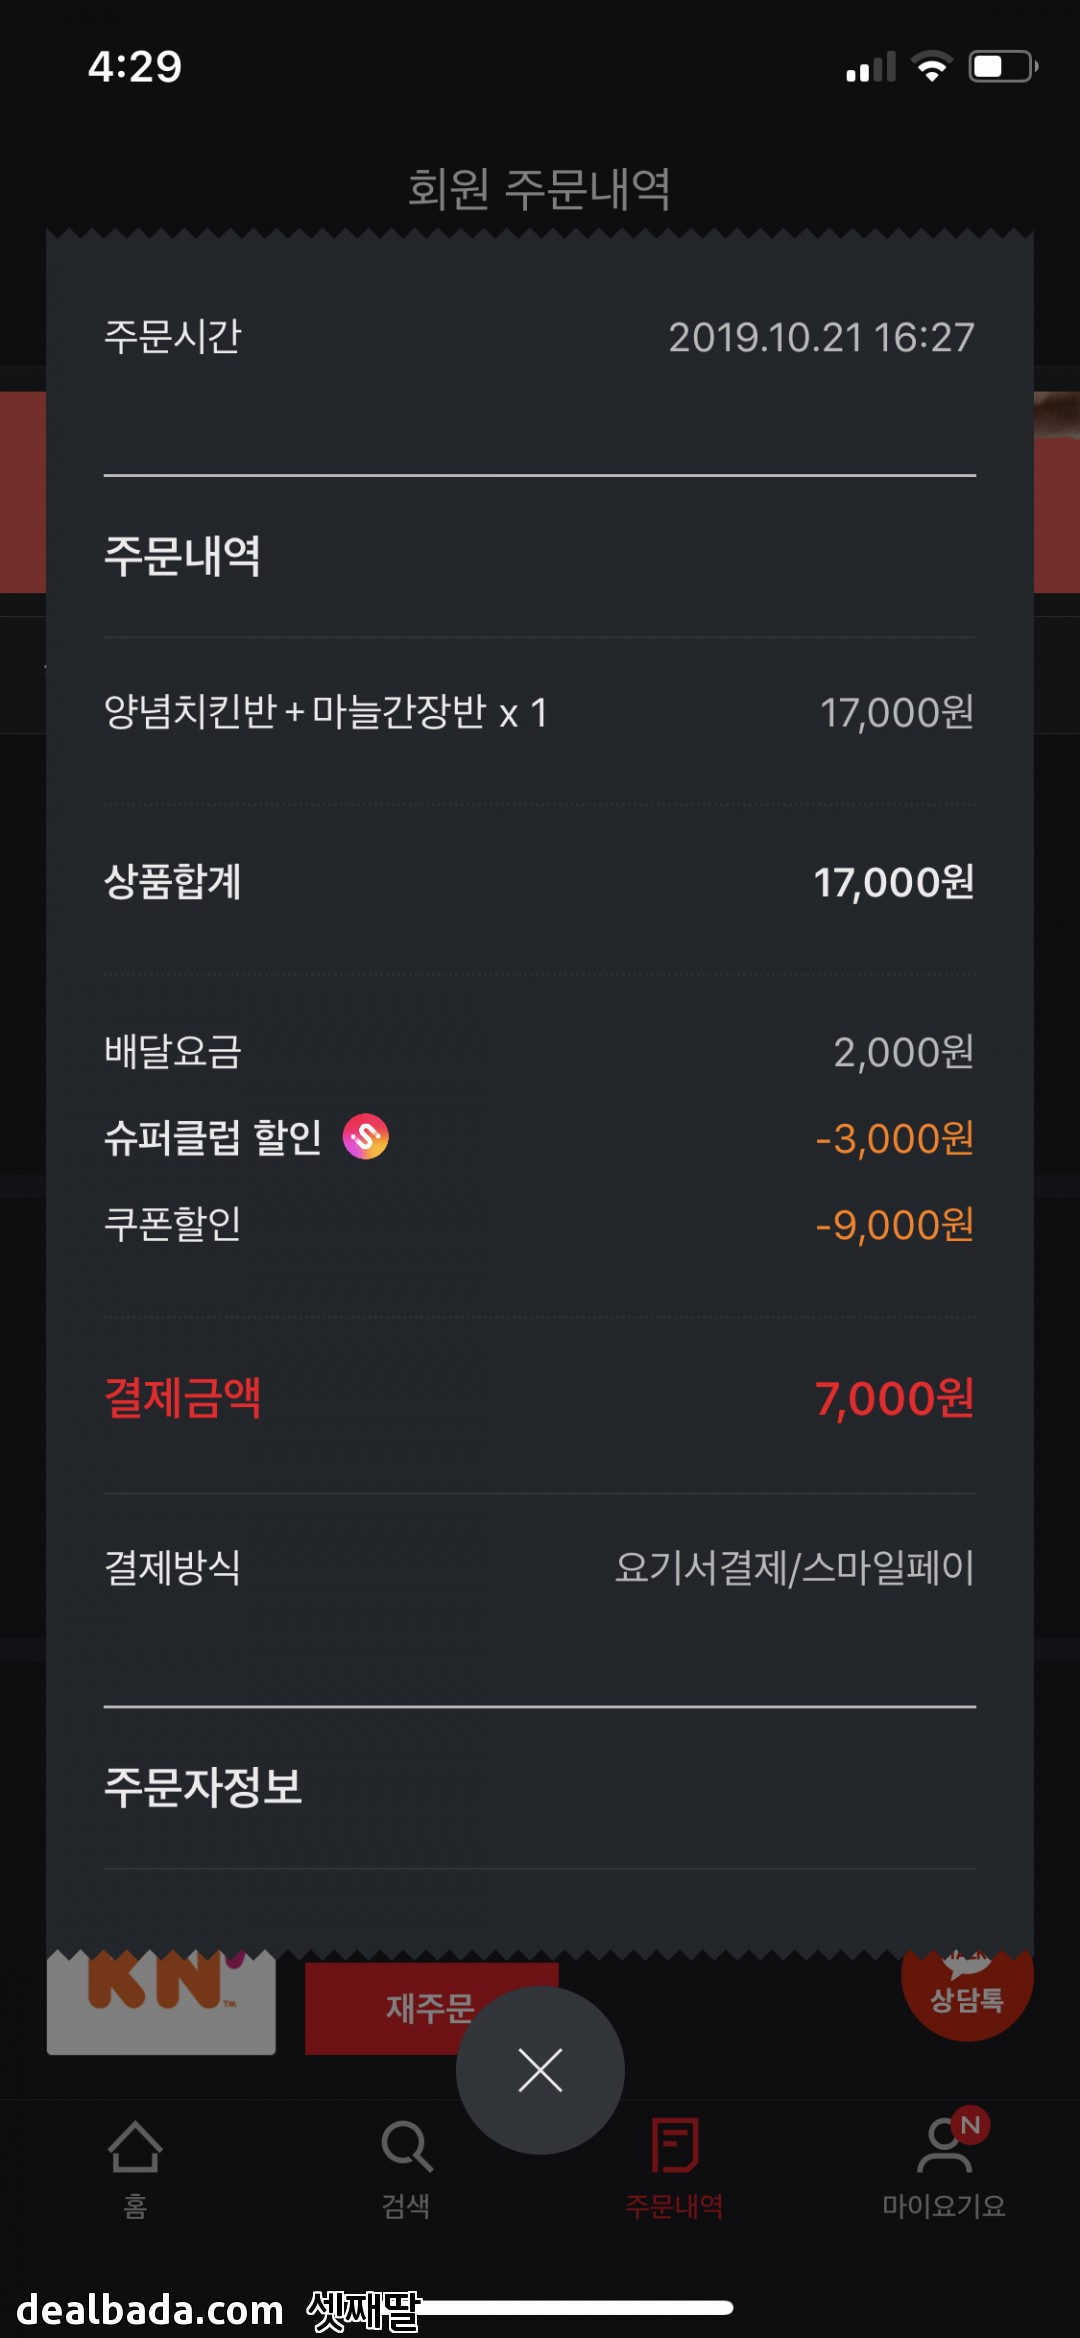Tap the Super Club discount badge icon
Image resolution: width=1080 pixels, height=2338 pixels.
(366, 1137)
